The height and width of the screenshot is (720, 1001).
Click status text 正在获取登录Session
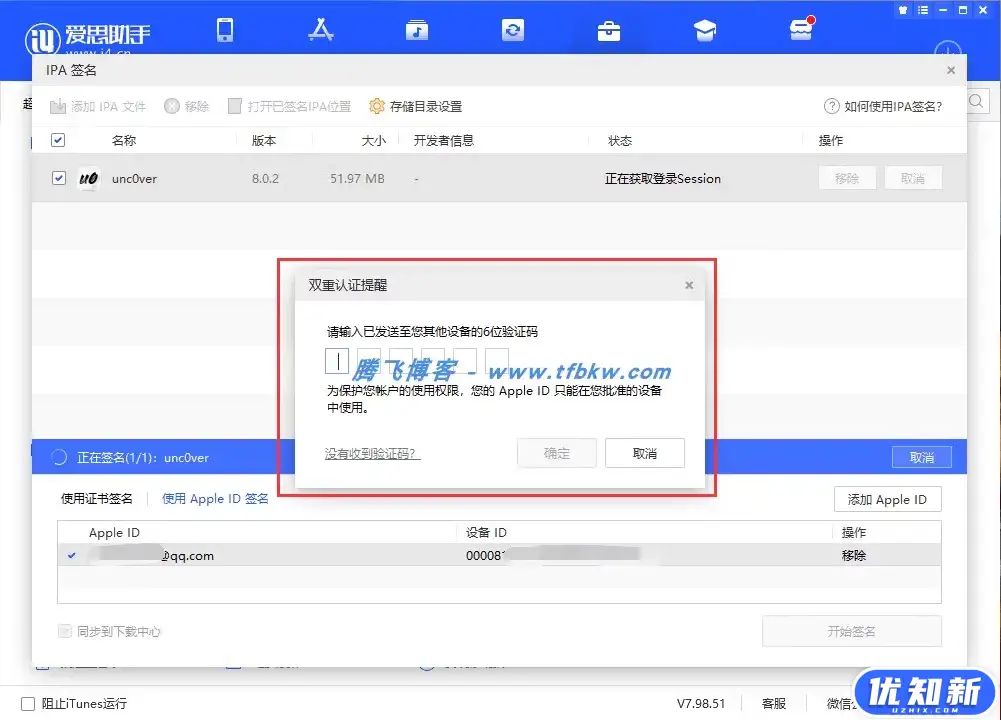click(663, 179)
